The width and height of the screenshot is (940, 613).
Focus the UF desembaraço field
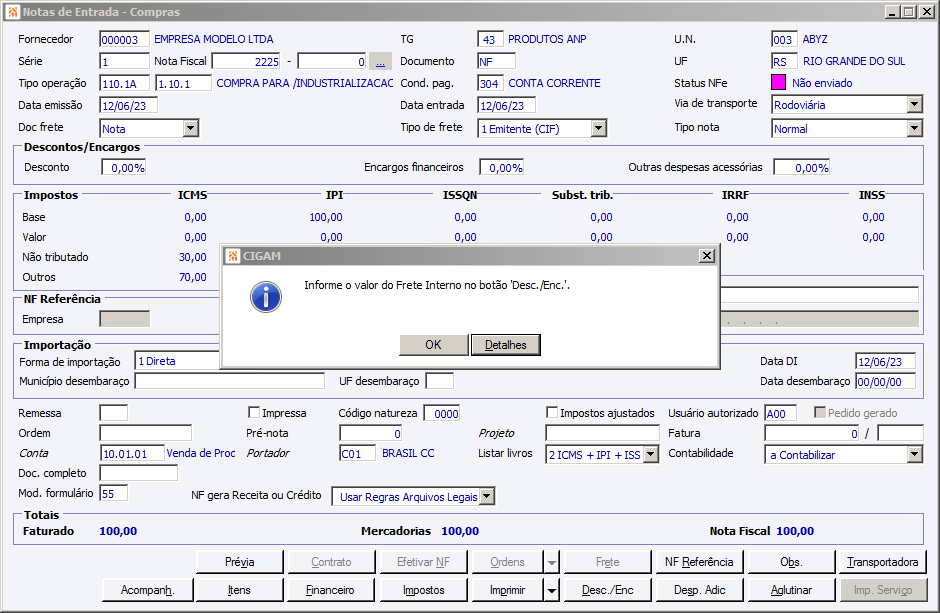point(439,381)
